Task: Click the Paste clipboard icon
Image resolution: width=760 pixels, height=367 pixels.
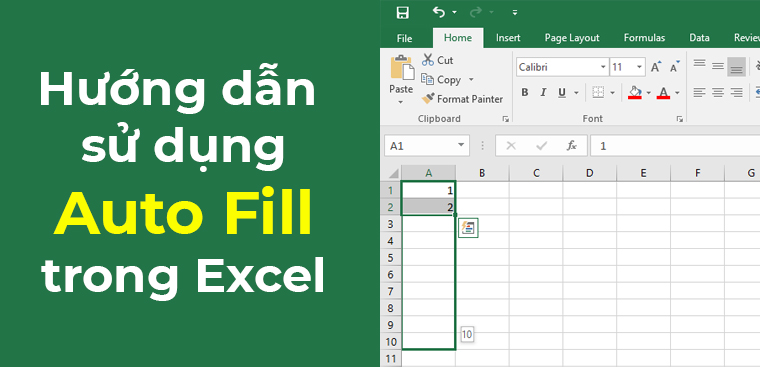Action: 402,68
